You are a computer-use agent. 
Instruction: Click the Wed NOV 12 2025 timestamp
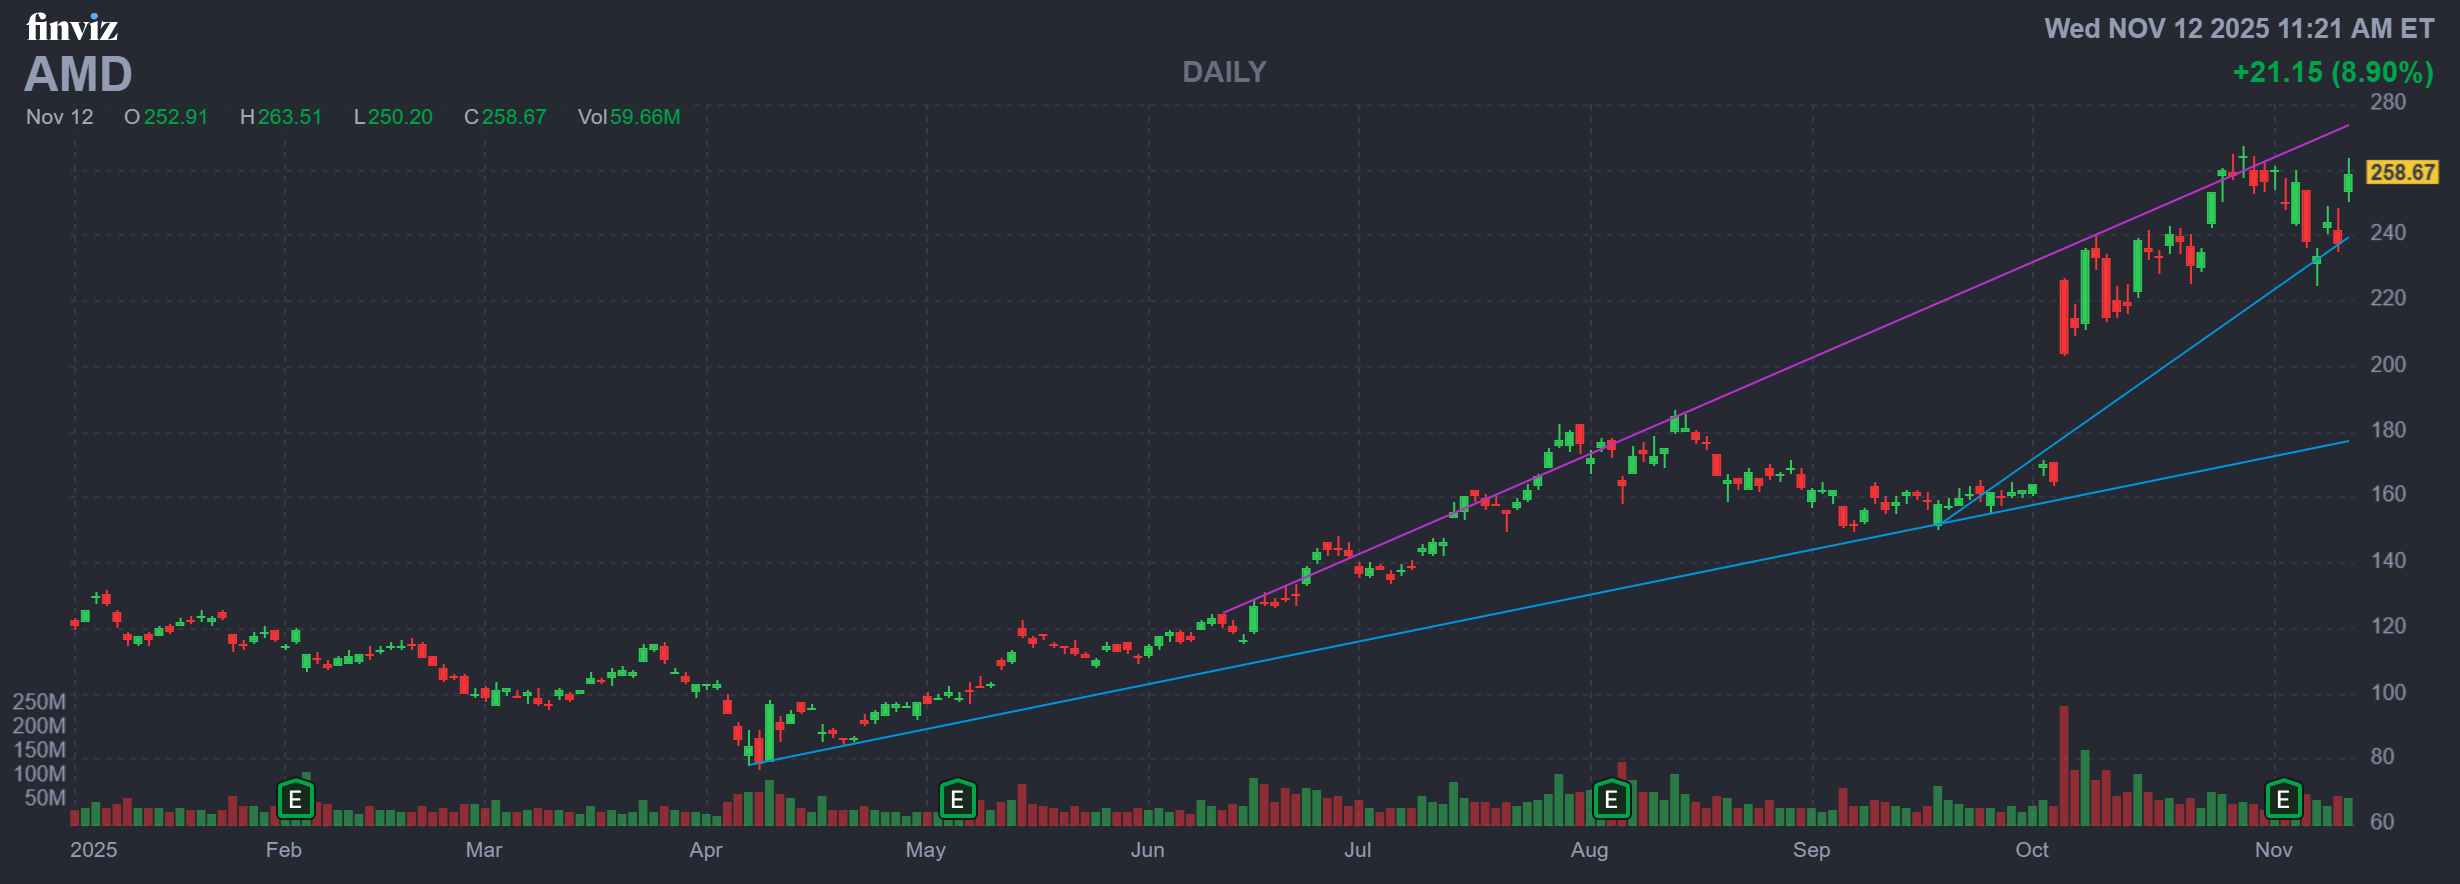click(2238, 29)
